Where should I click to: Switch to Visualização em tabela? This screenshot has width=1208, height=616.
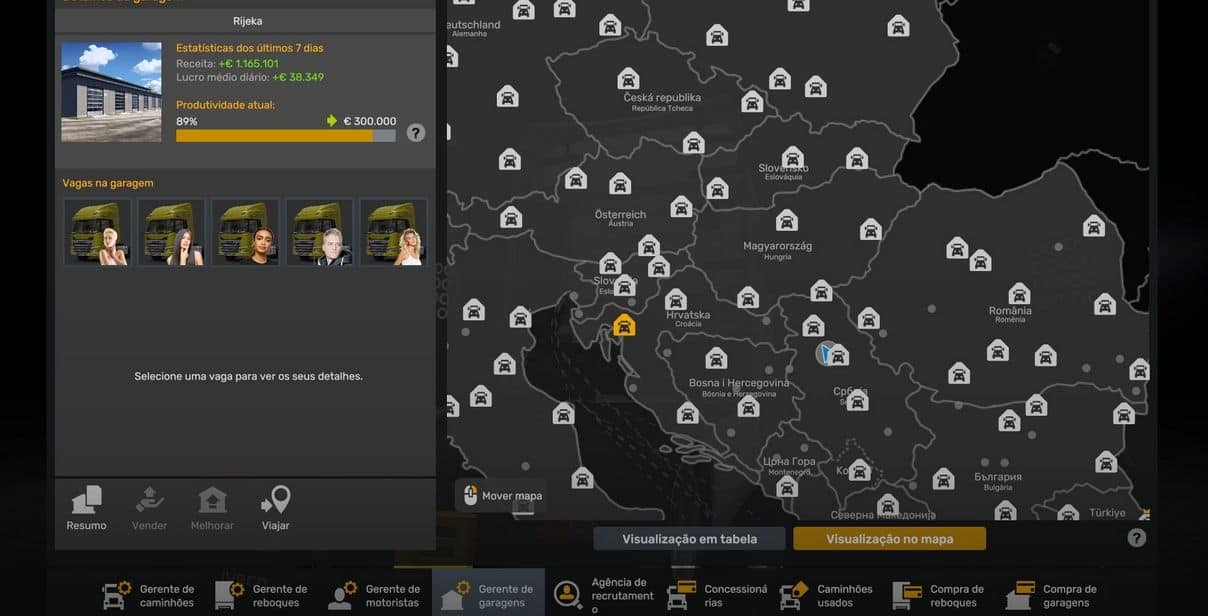689,539
